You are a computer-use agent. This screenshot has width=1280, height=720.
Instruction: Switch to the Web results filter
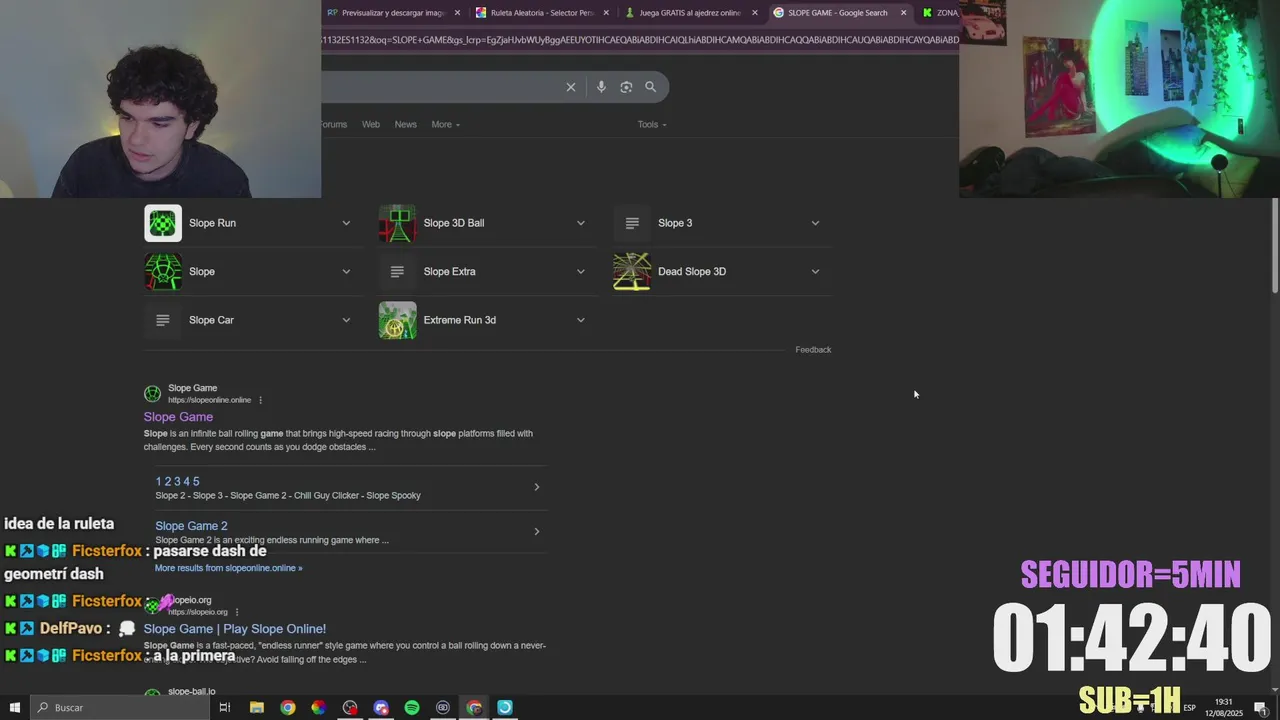point(371,124)
